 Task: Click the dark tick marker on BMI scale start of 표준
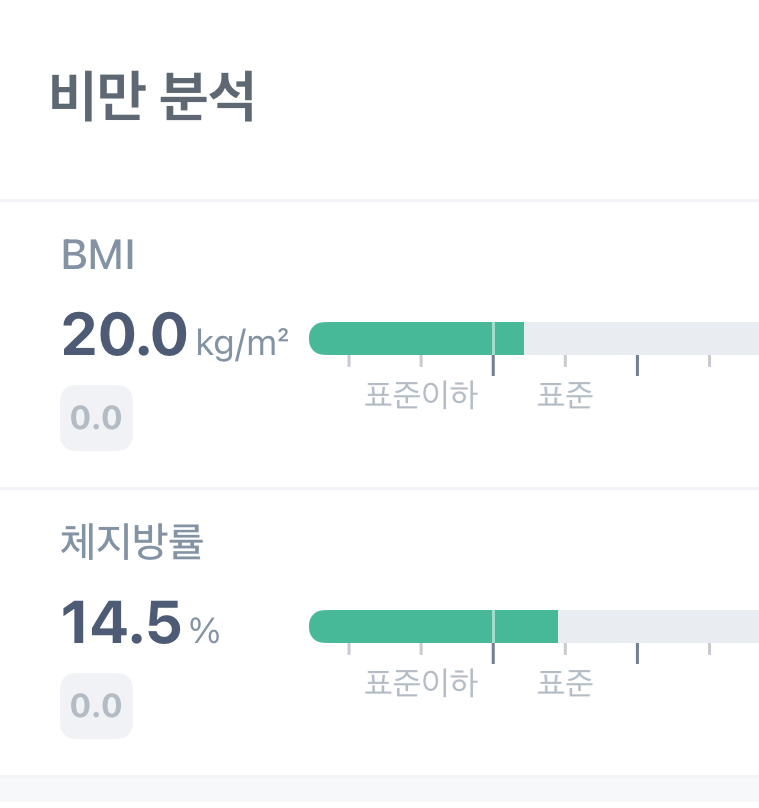pos(493,365)
